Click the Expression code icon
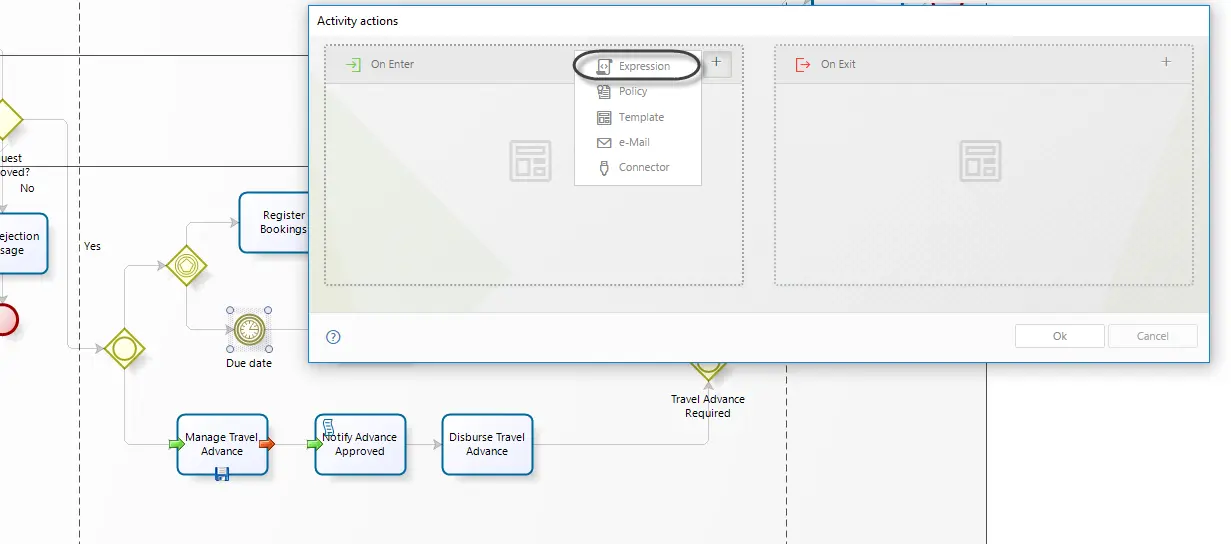 pyautogui.click(x=603, y=66)
